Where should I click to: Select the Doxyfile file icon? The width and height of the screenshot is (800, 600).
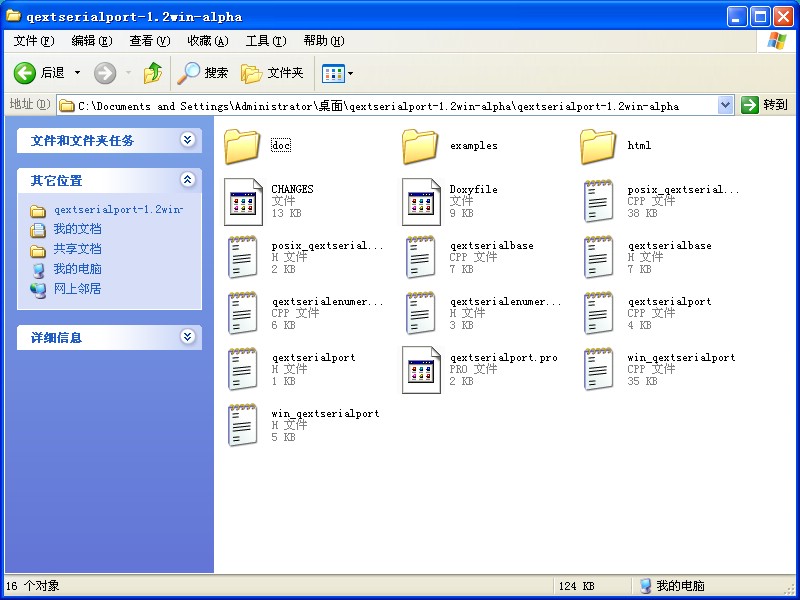(x=421, y=202)
